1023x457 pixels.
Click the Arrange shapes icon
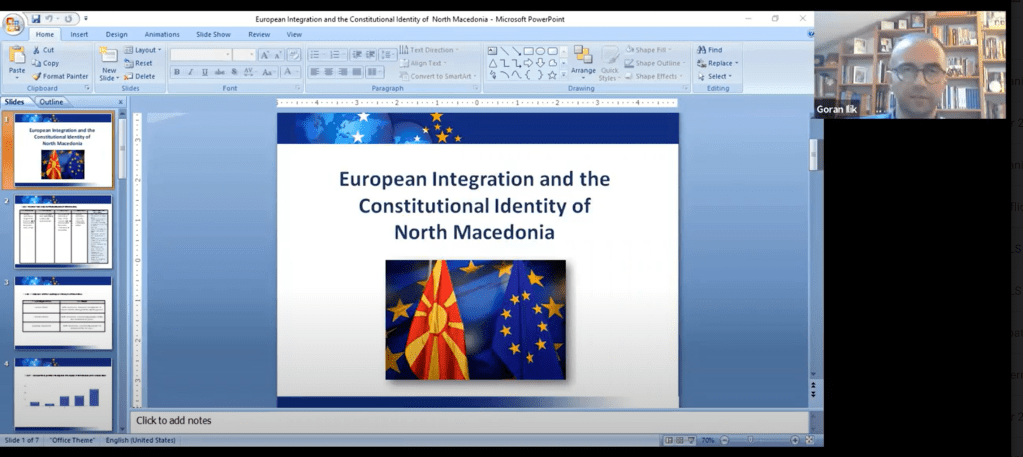[583, 60]
